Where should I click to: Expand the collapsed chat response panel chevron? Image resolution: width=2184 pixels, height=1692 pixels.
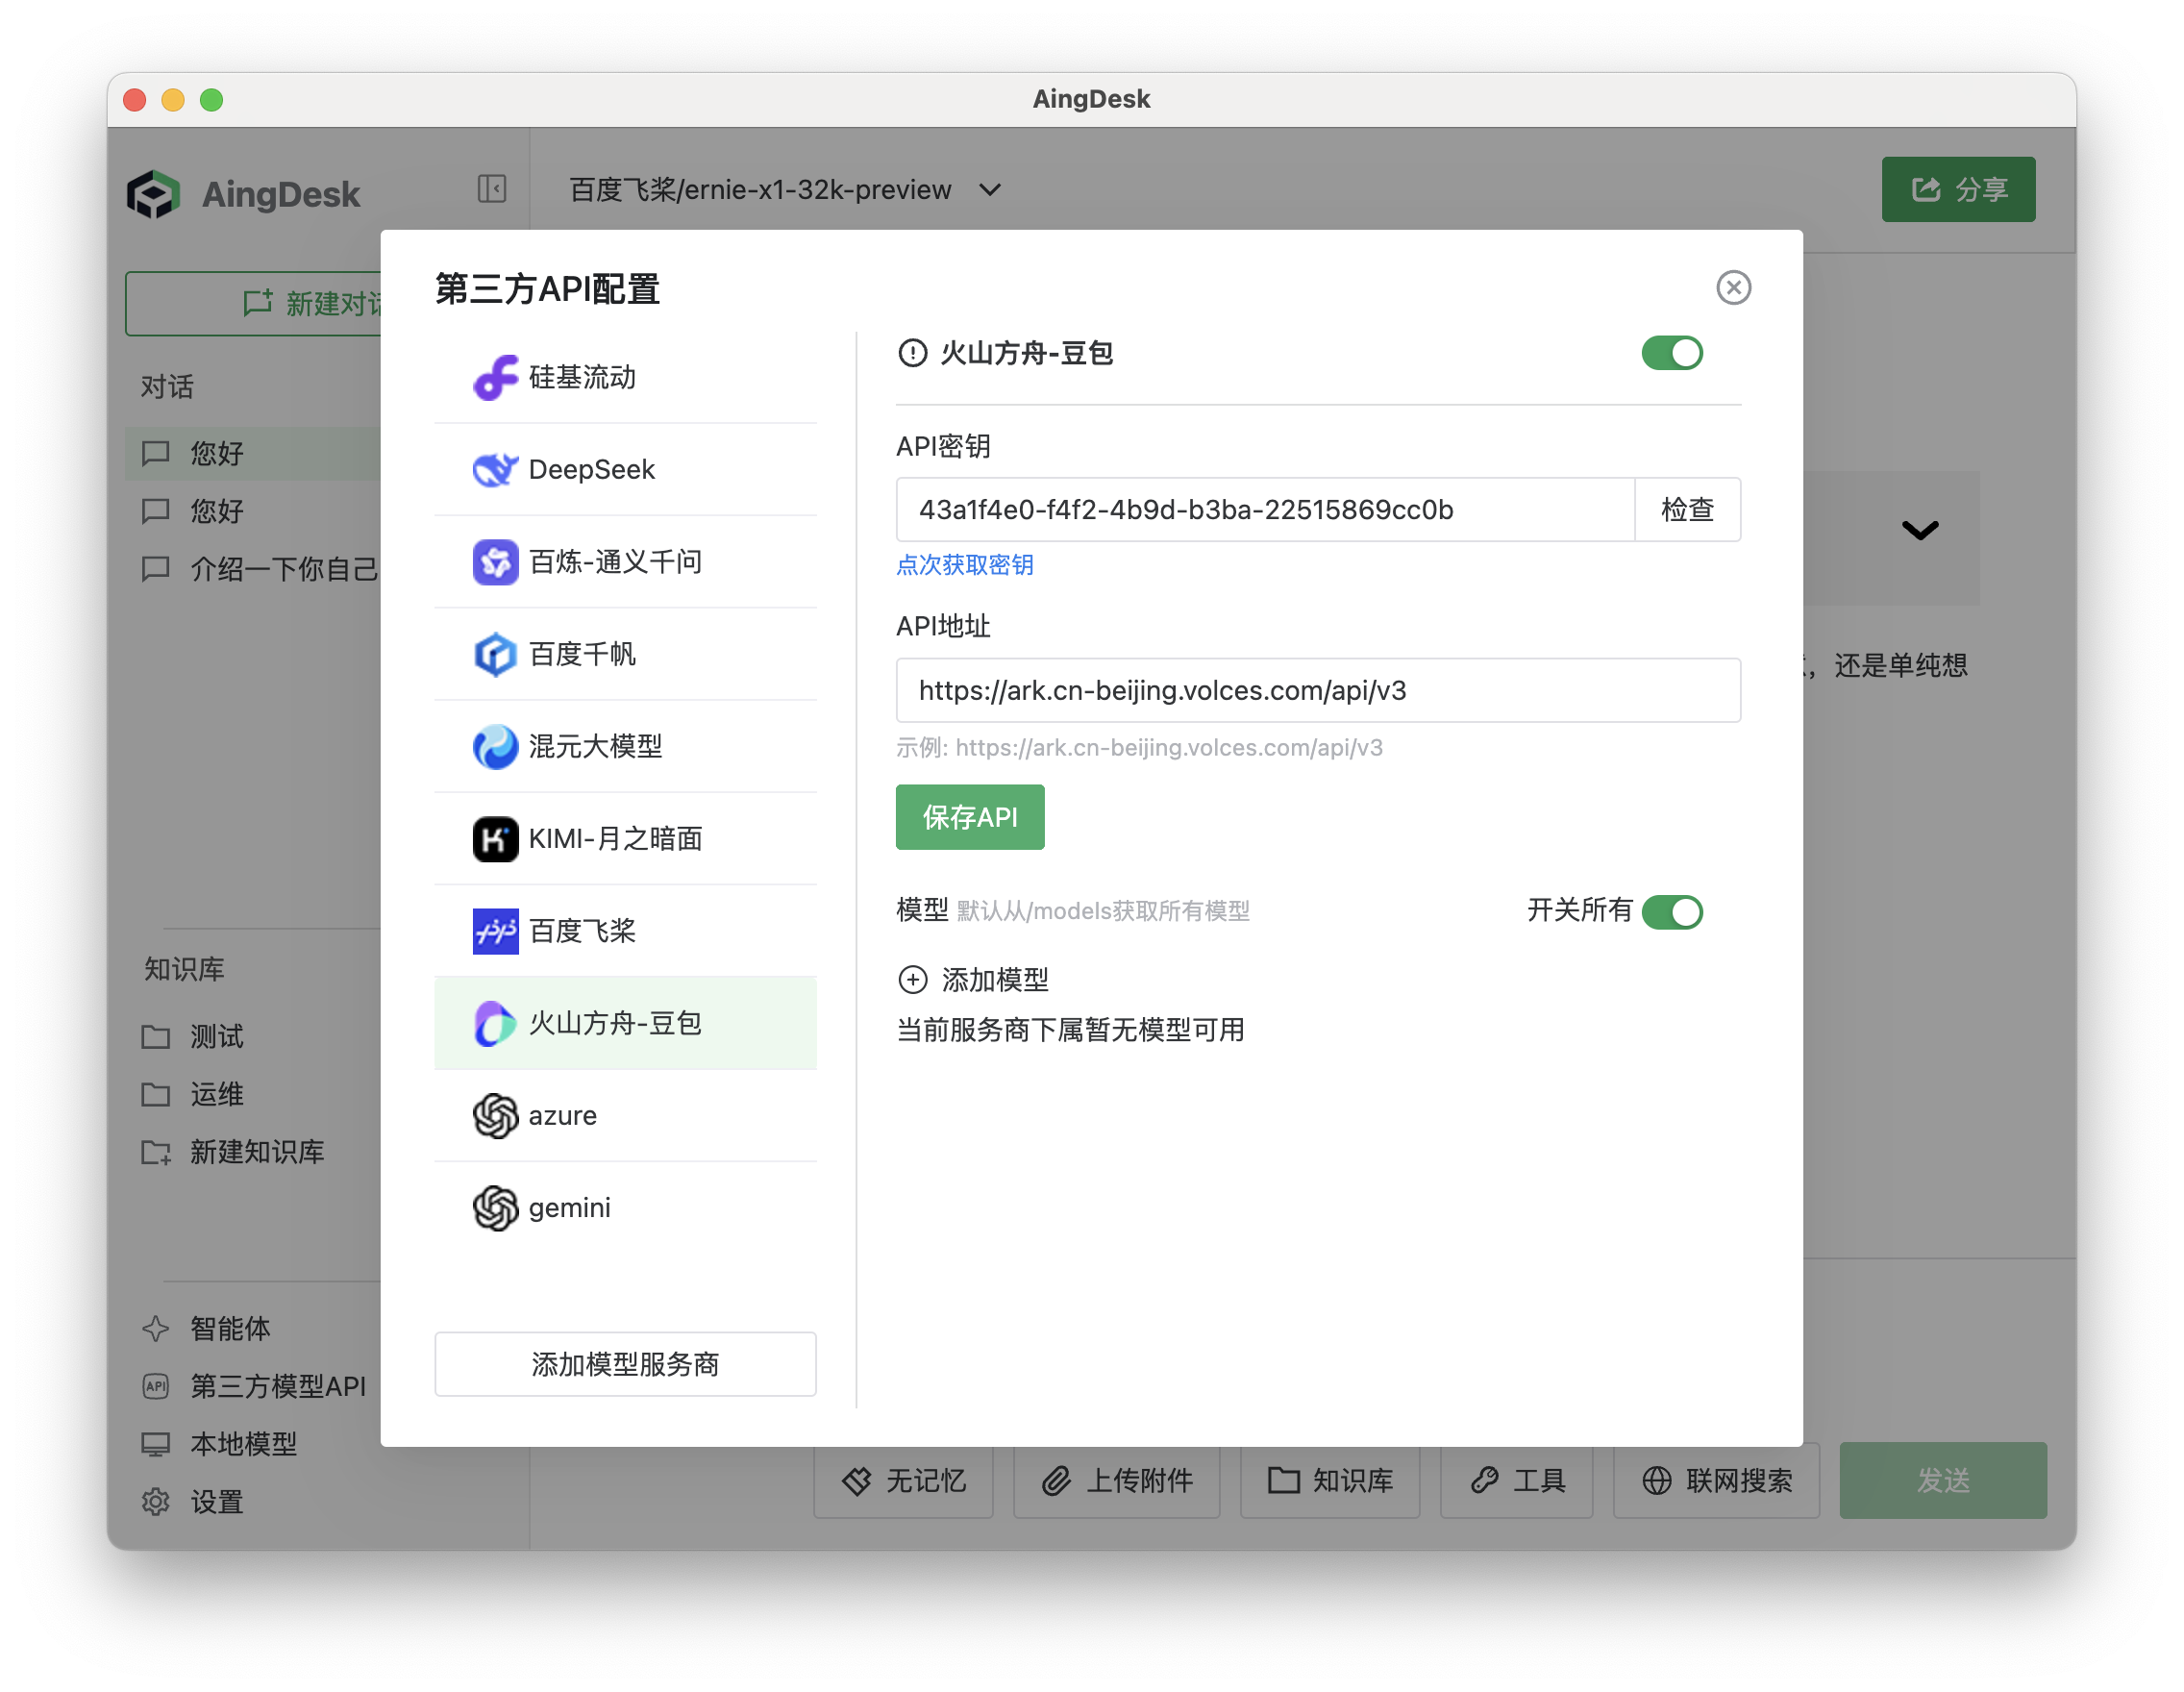point(1919,532)
